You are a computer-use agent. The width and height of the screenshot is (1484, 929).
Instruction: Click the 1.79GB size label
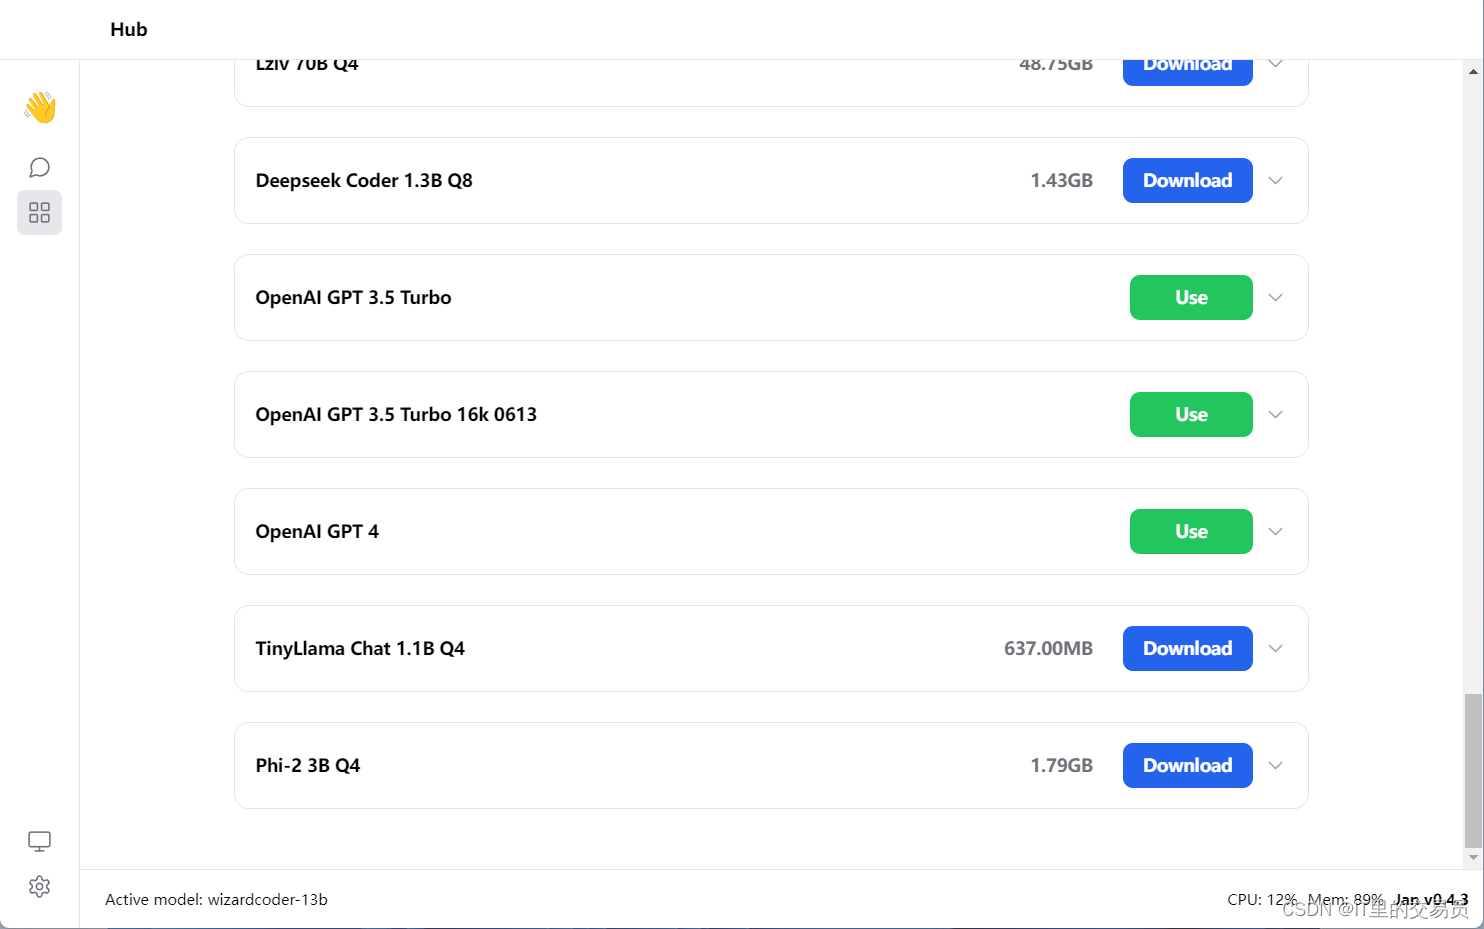pyautogui.click(x=1061, y=766)
